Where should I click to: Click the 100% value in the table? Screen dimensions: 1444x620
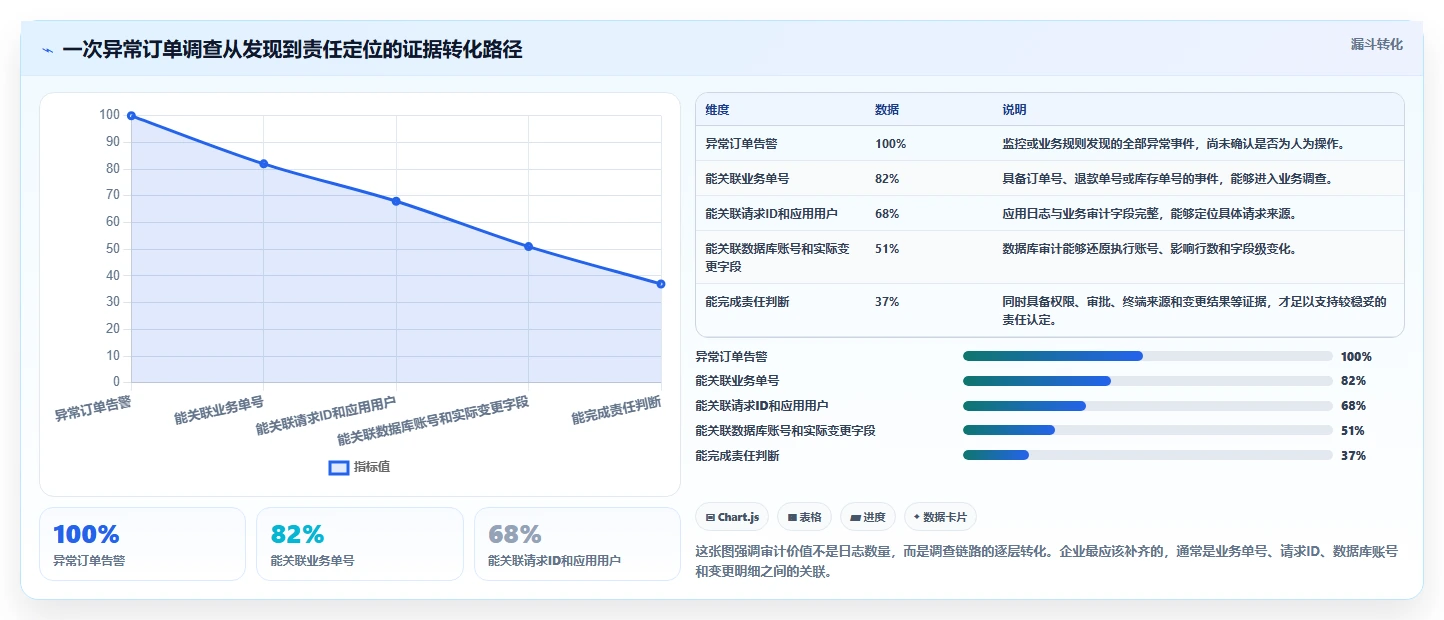pos(890,143)
